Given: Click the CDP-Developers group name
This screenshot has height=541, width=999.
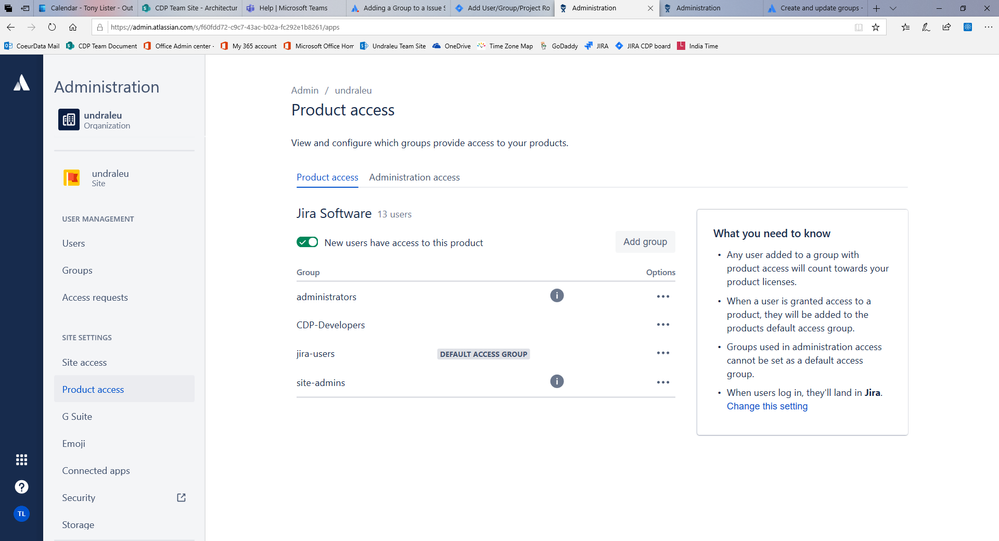Looking at the screenshot, I should tap(331, 325).
